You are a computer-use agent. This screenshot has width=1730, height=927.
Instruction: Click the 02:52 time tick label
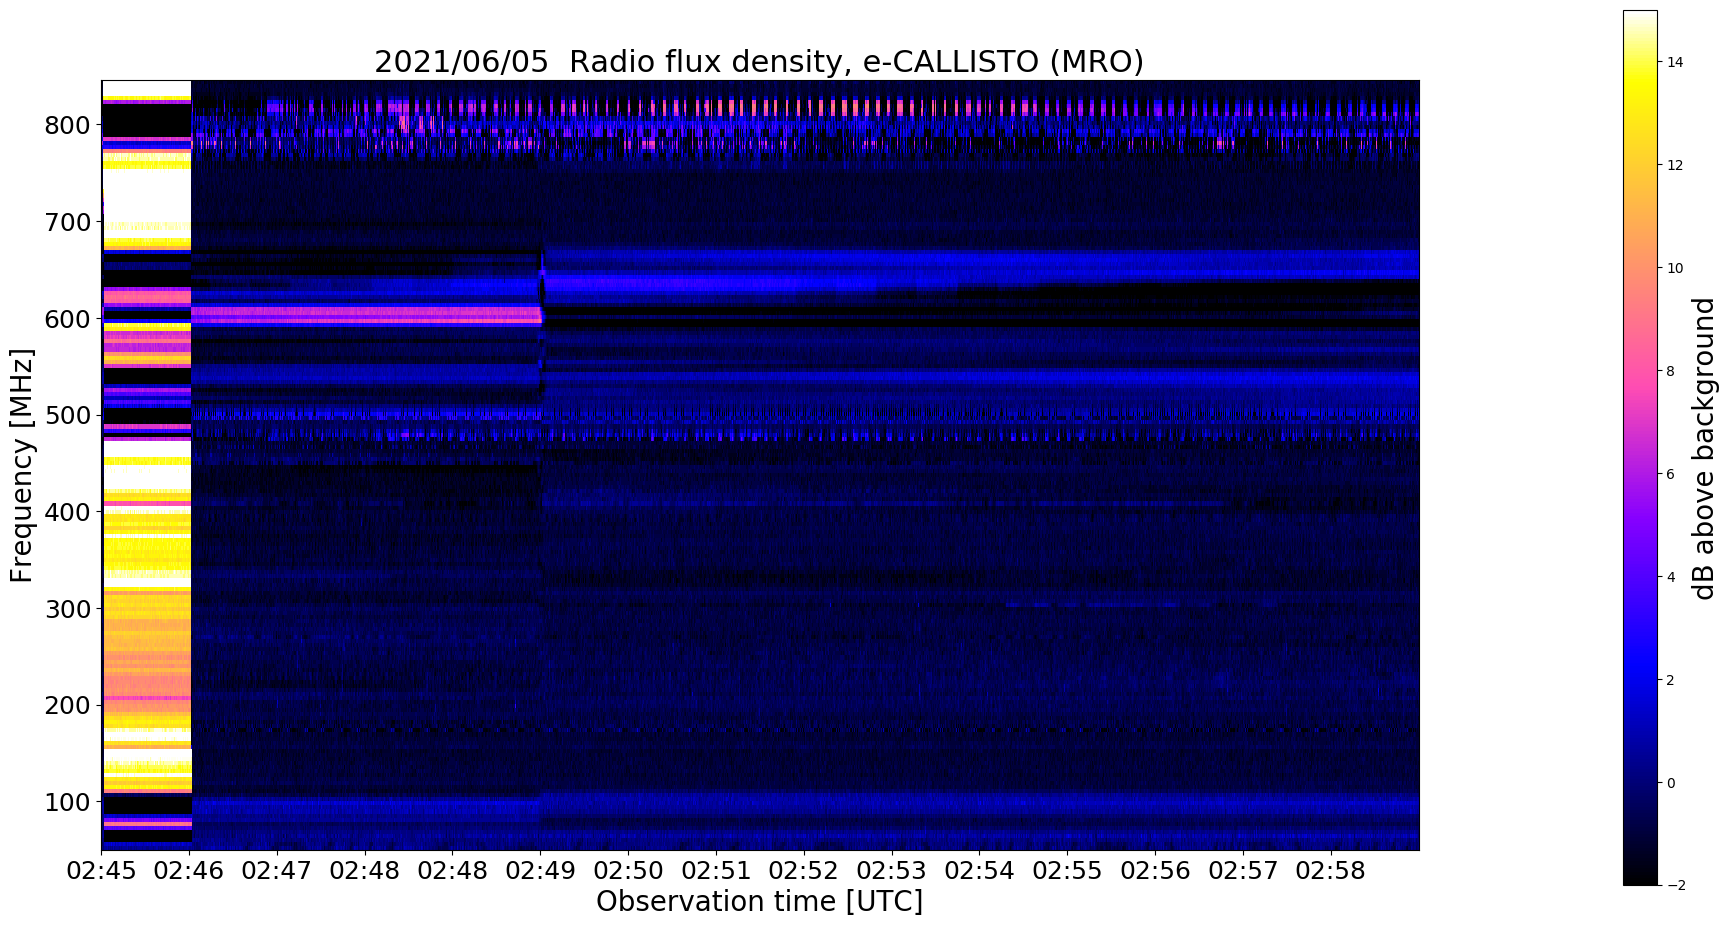(804, 870)
